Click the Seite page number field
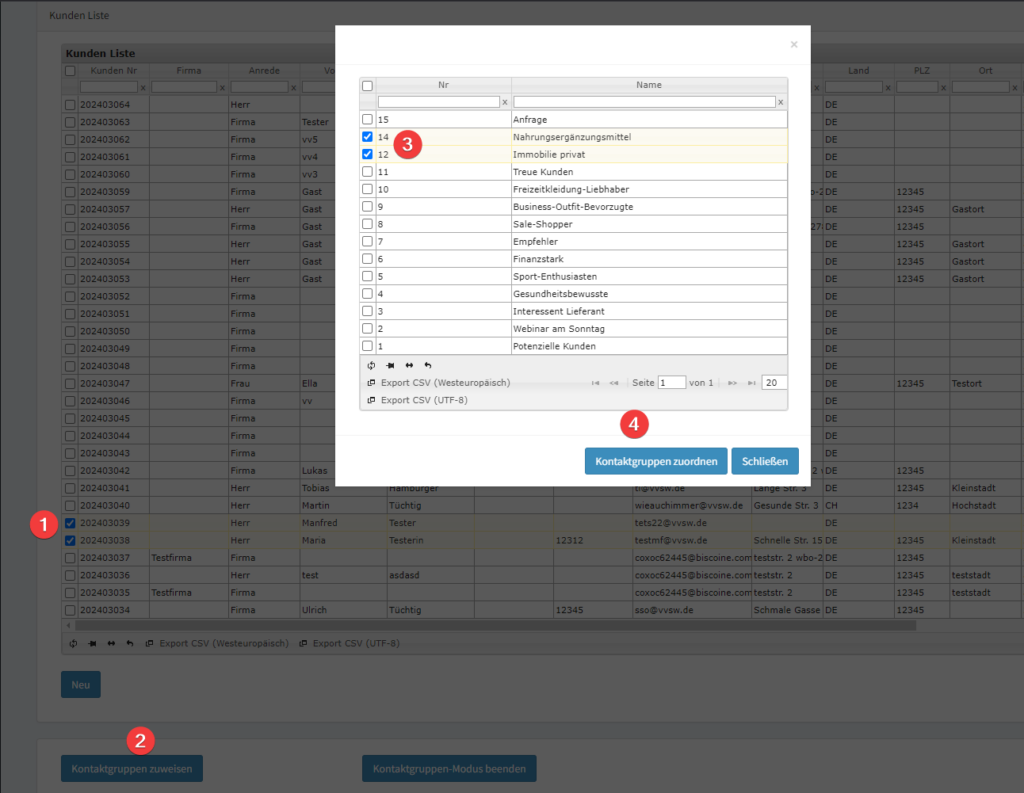1024x793 pixels. (671, 383)
